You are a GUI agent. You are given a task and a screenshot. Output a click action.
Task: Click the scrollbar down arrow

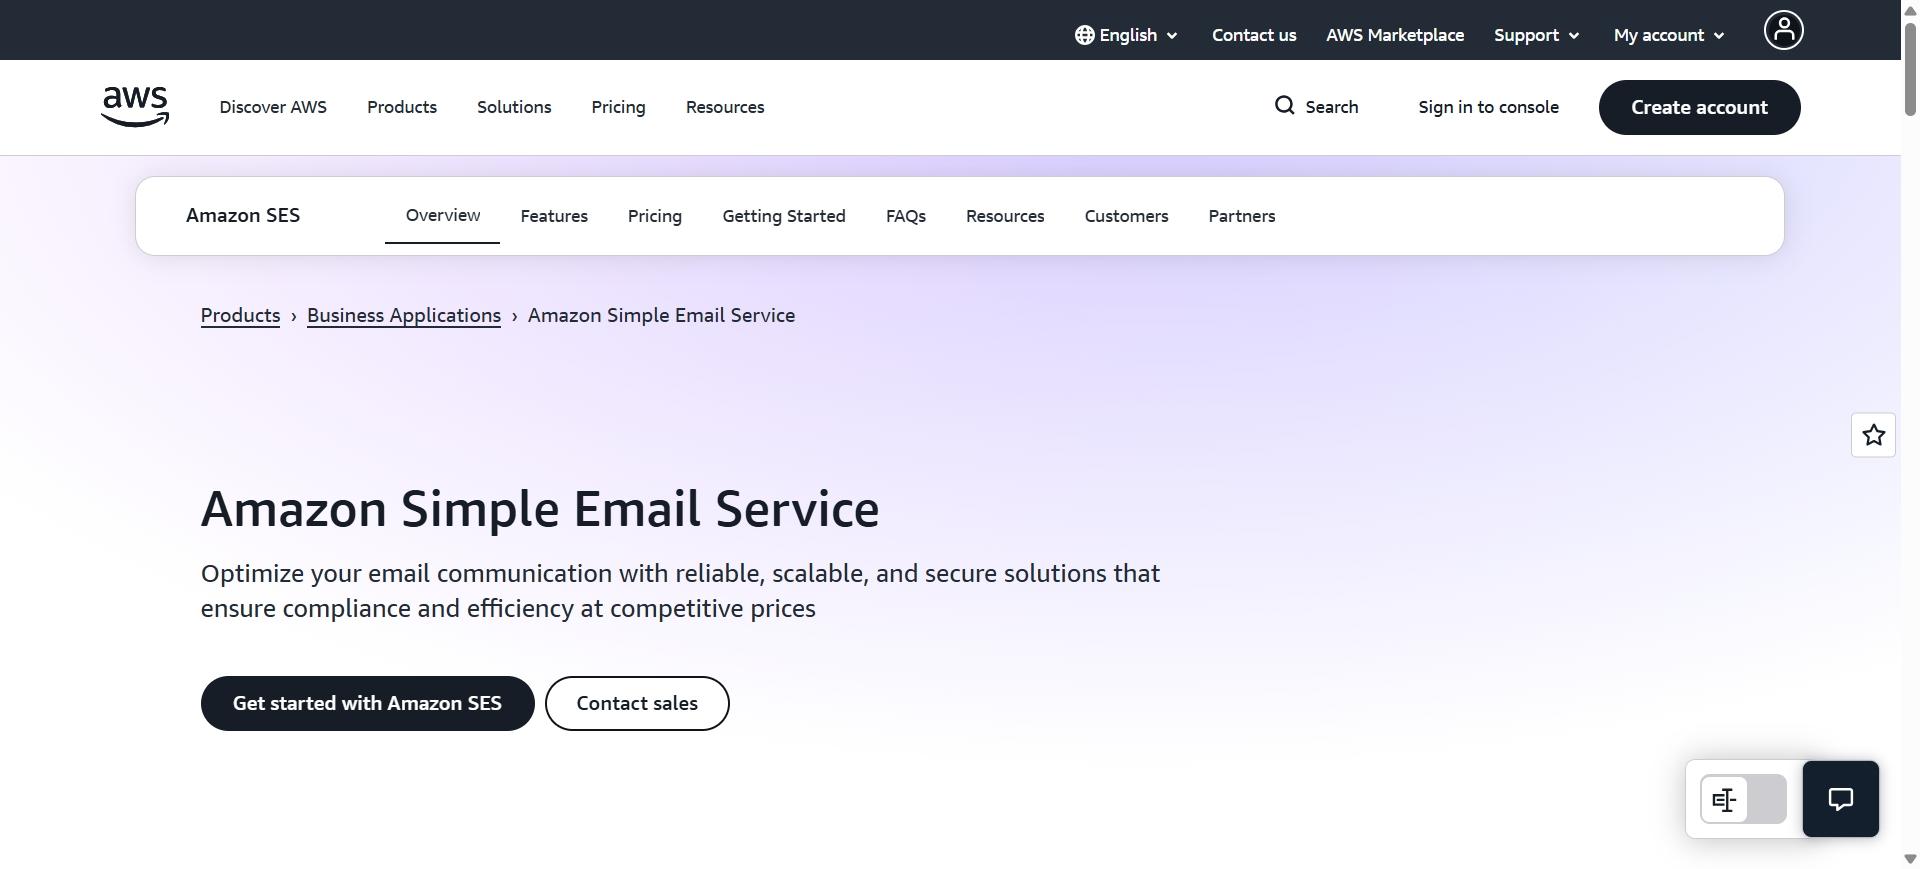pyautogui.click(x=1910, y=859)
